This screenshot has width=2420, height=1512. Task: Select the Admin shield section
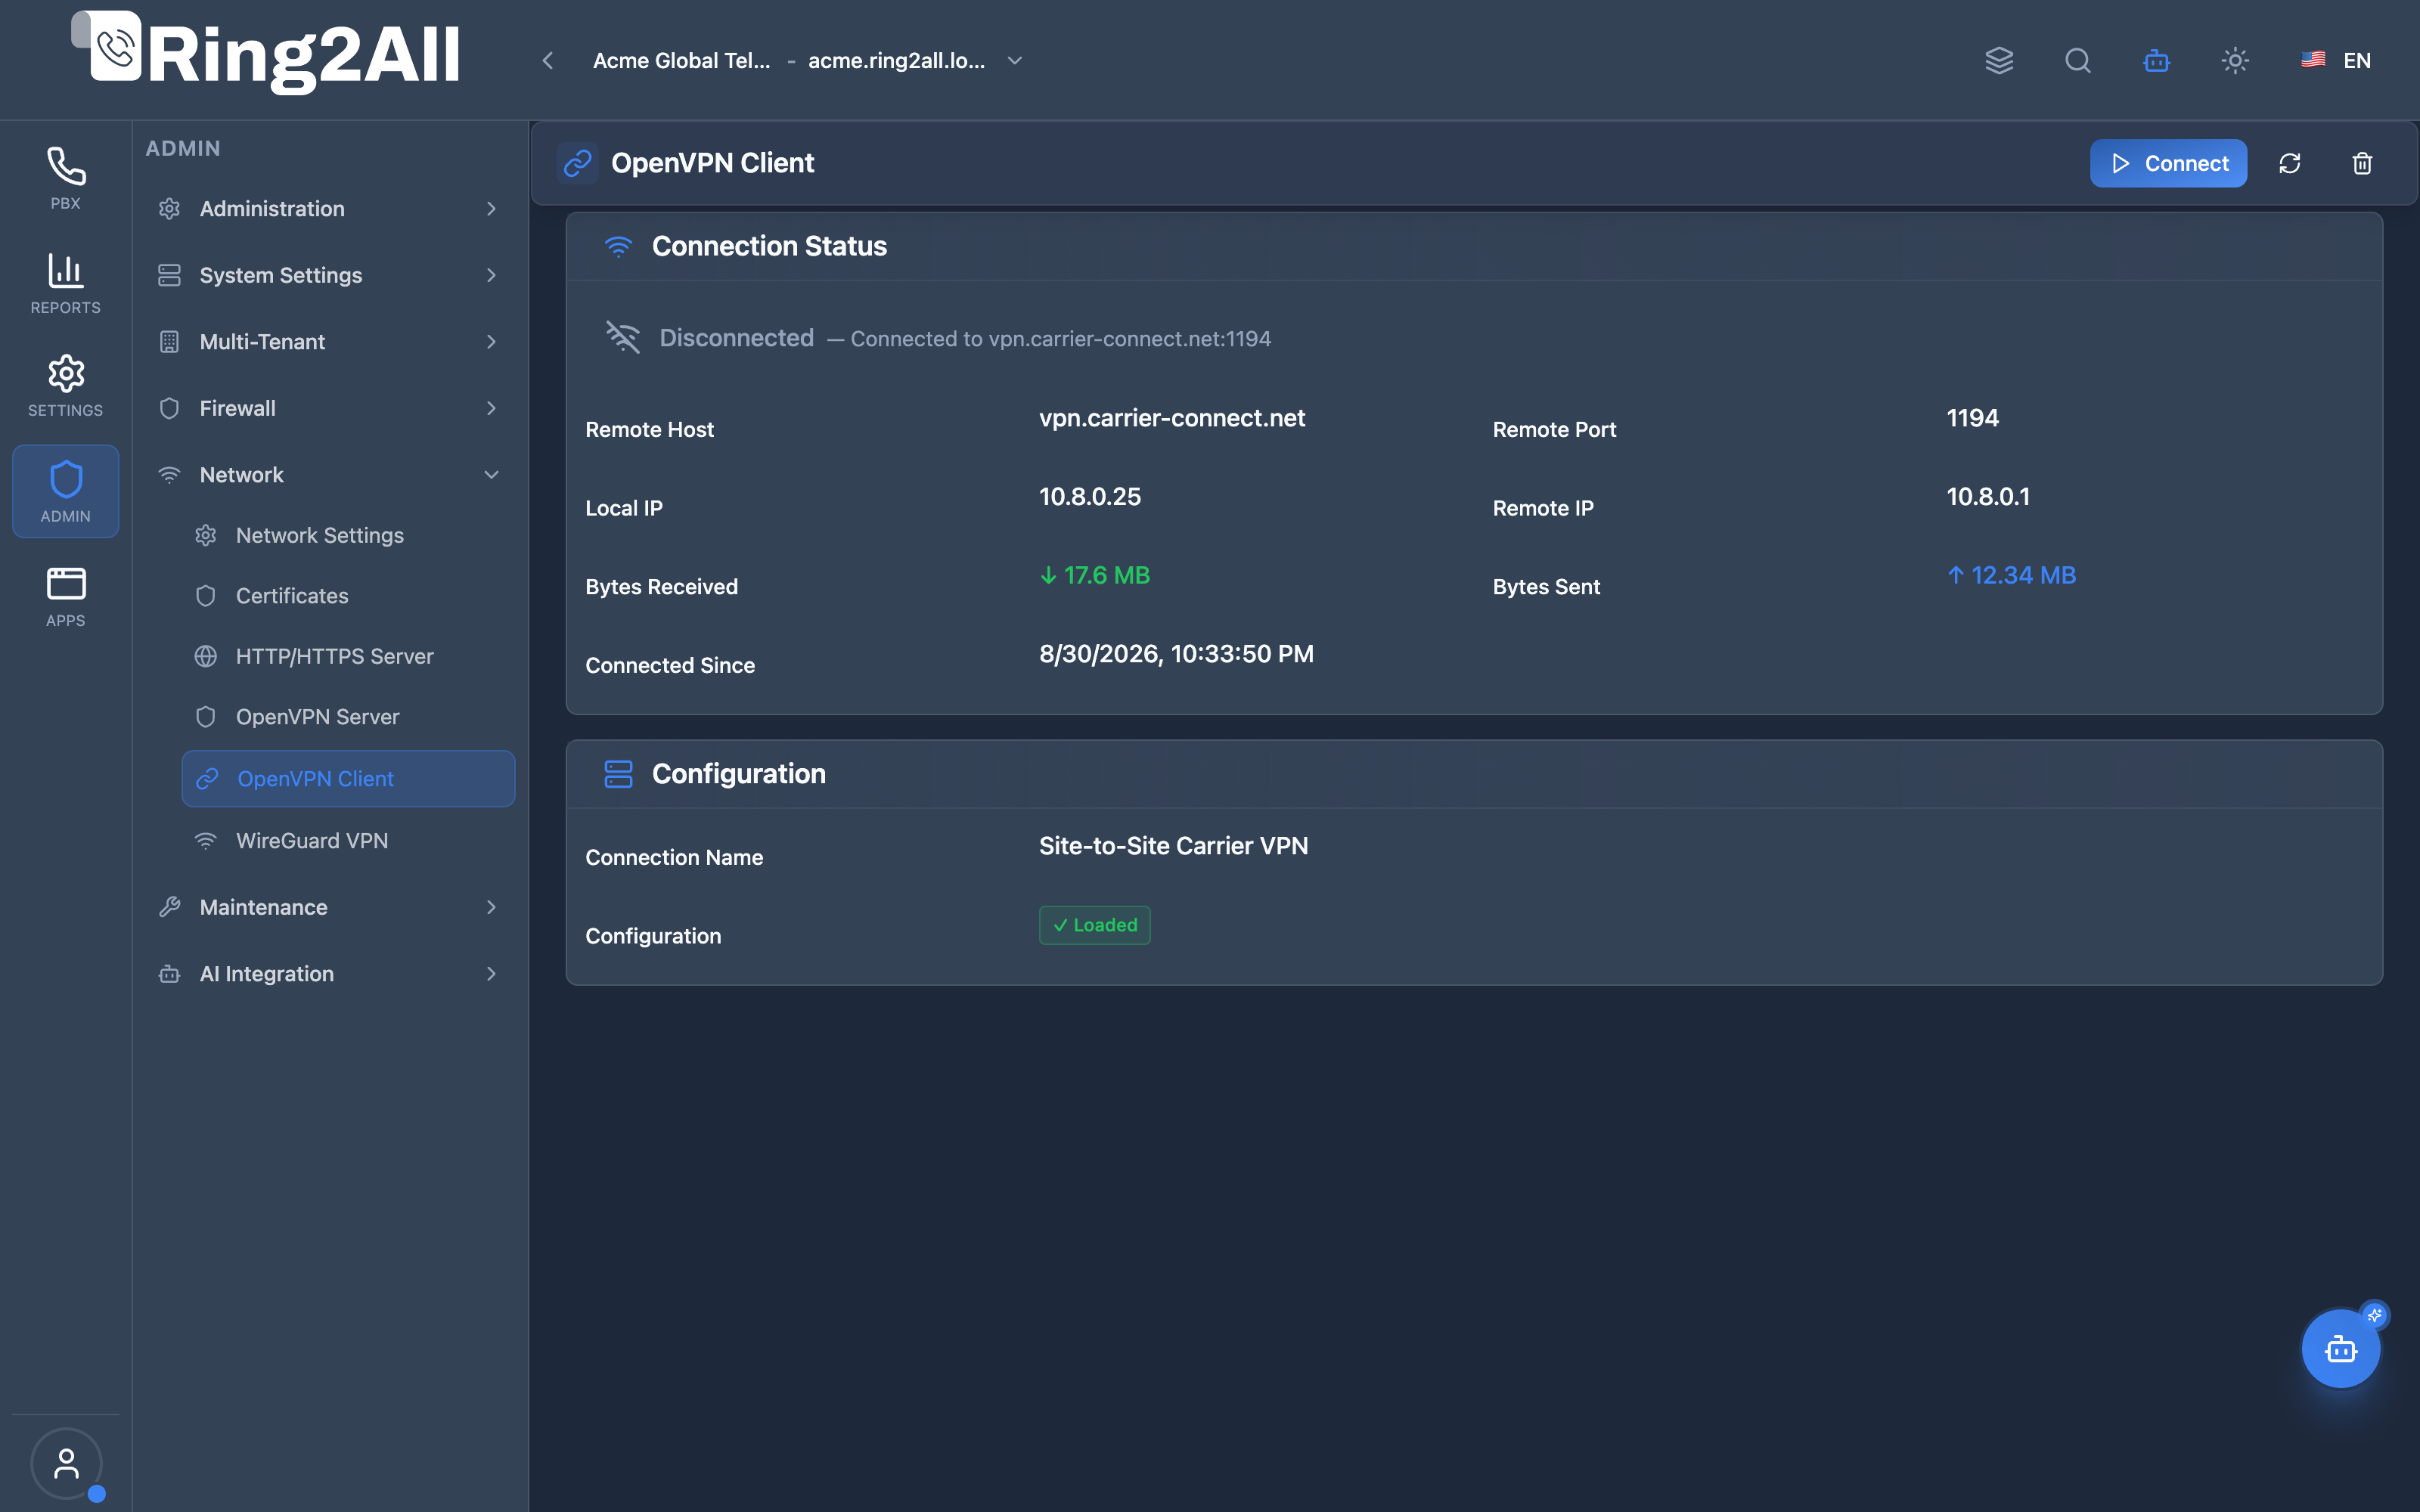click(65, 491)
